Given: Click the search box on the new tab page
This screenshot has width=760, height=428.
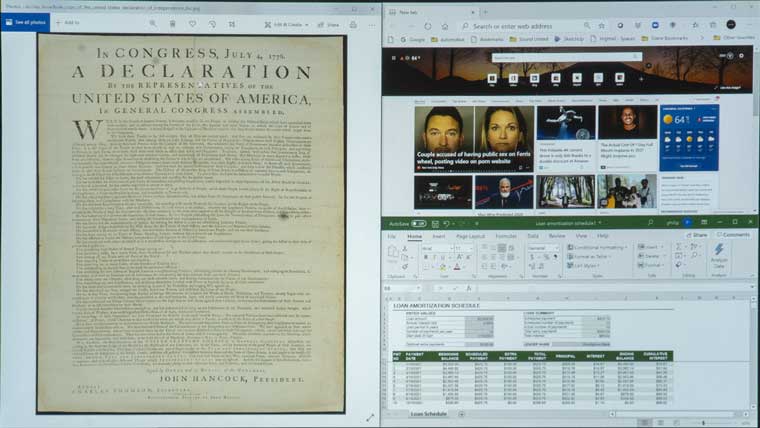Looking at the screenshot, I should point(567,57).
